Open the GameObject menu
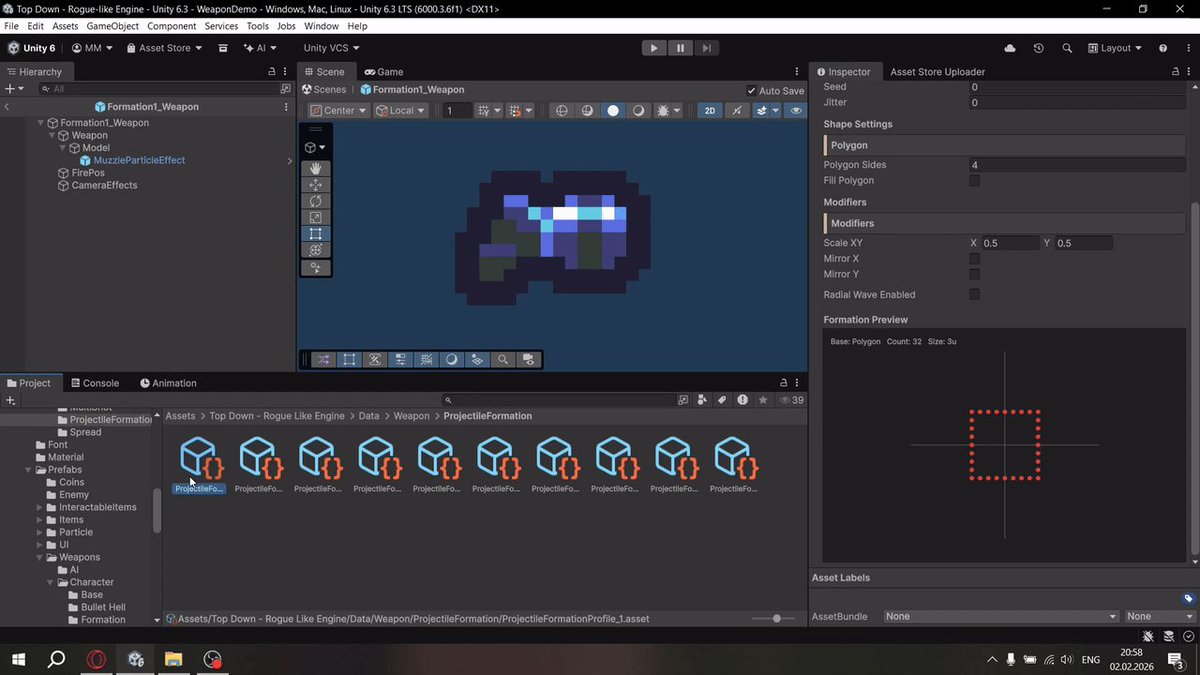 (113, 26)
